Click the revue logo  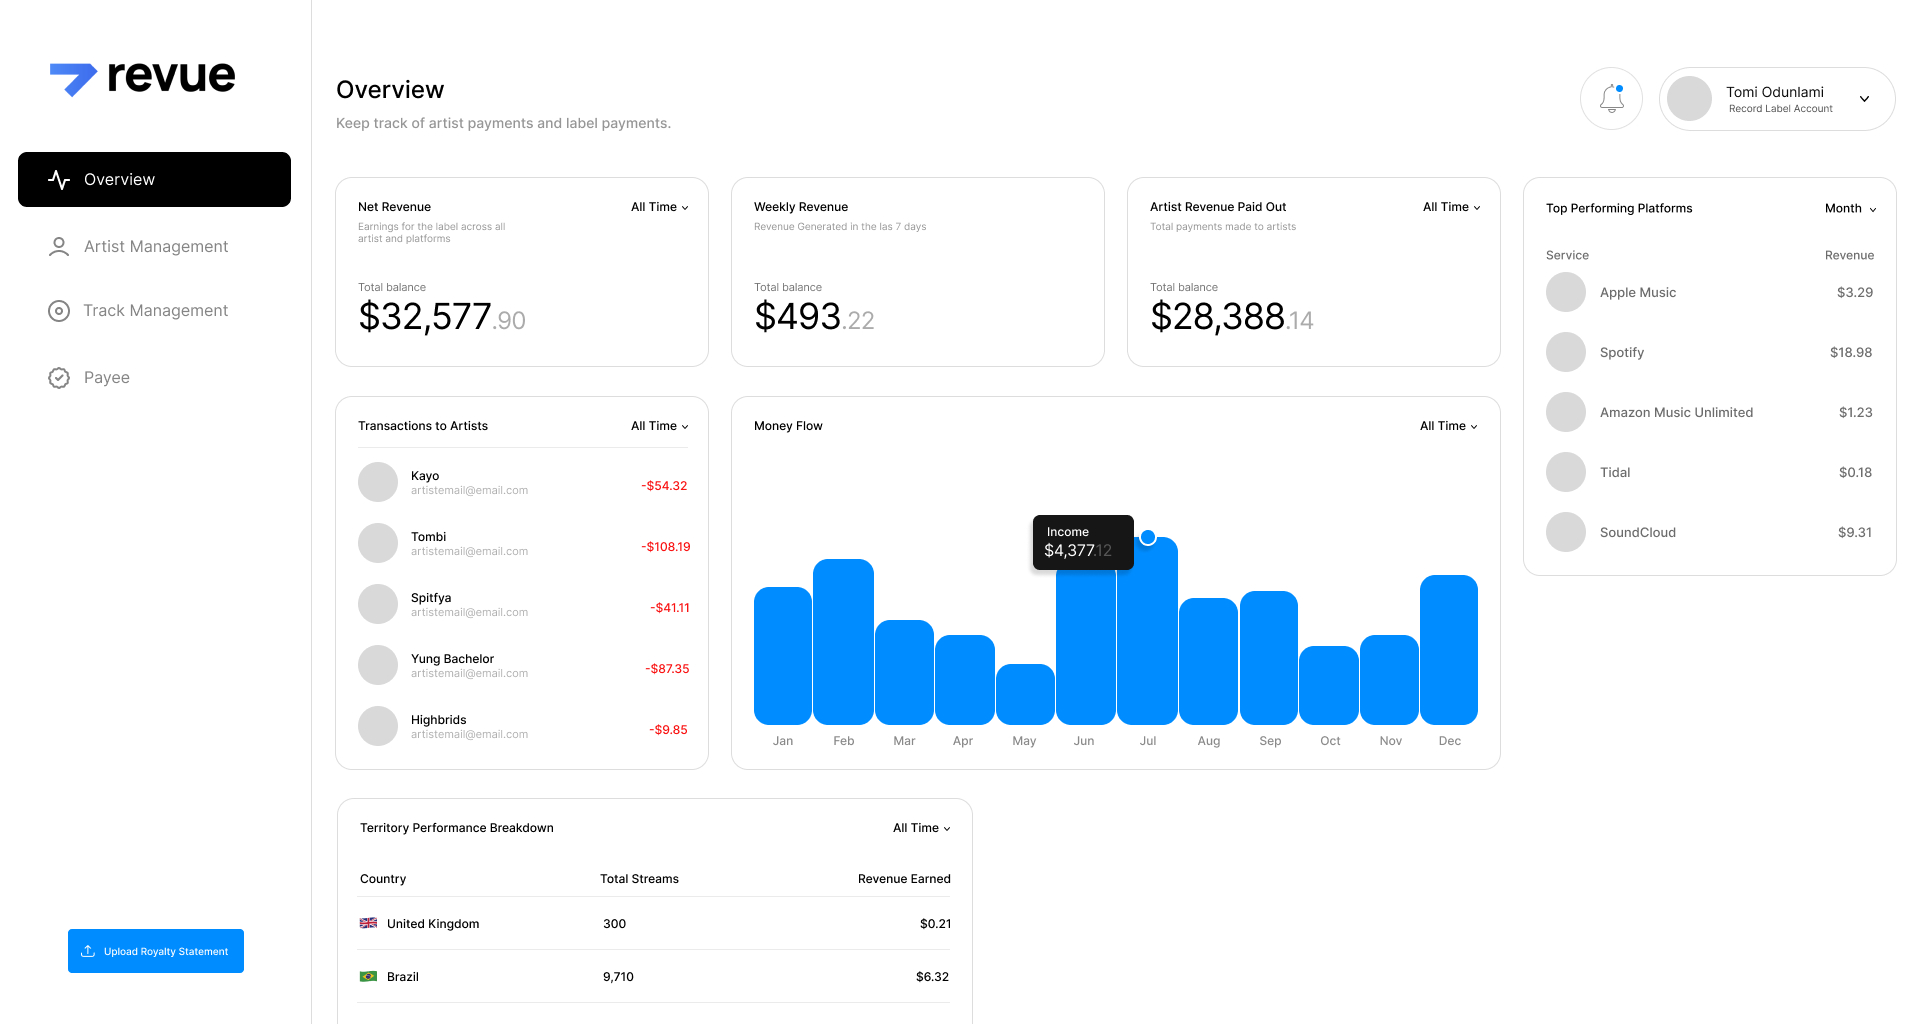click(142, 78)
